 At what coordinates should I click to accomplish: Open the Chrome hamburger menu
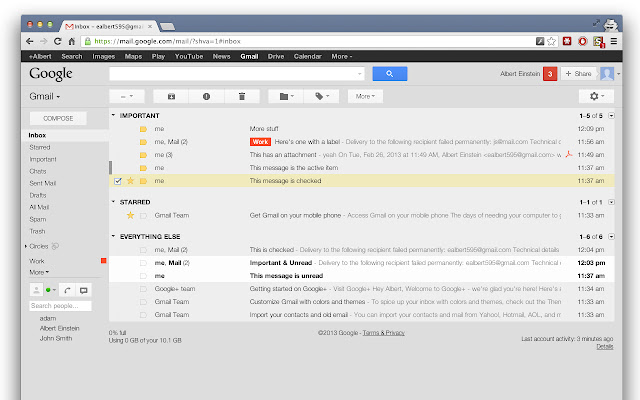click(x=613, y=41)
